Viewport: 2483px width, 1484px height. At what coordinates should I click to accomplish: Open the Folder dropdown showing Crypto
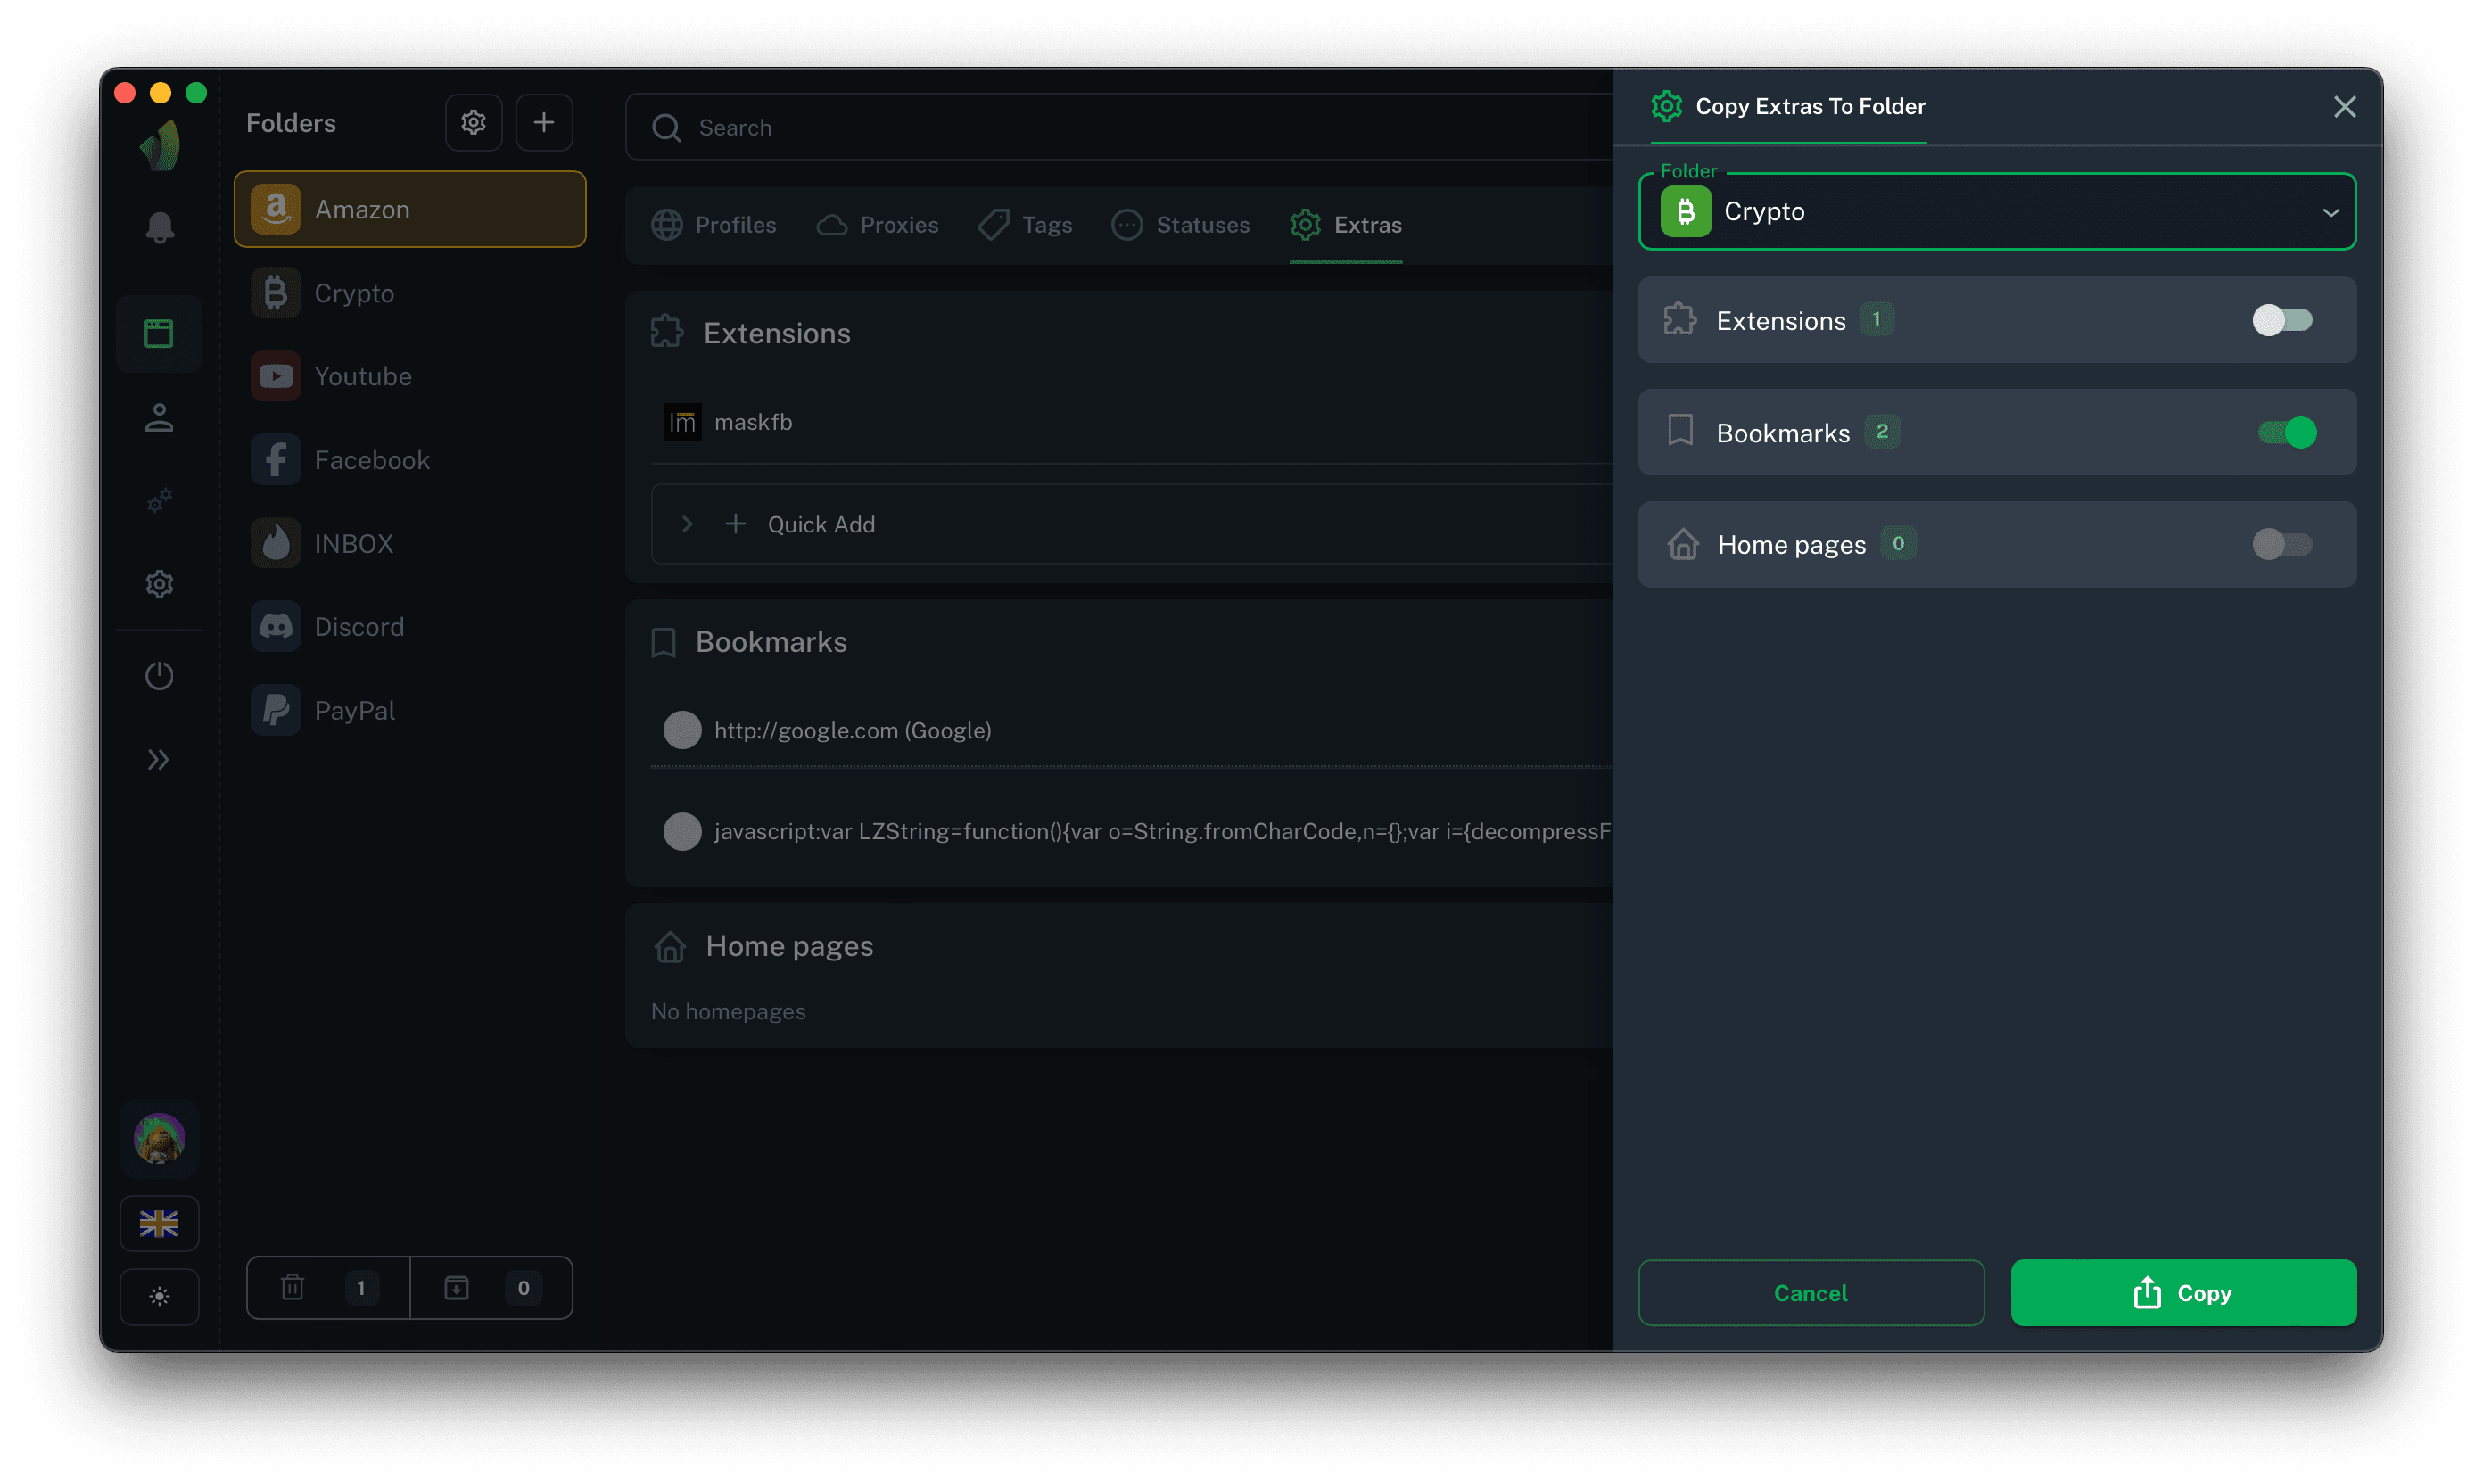1997,212
